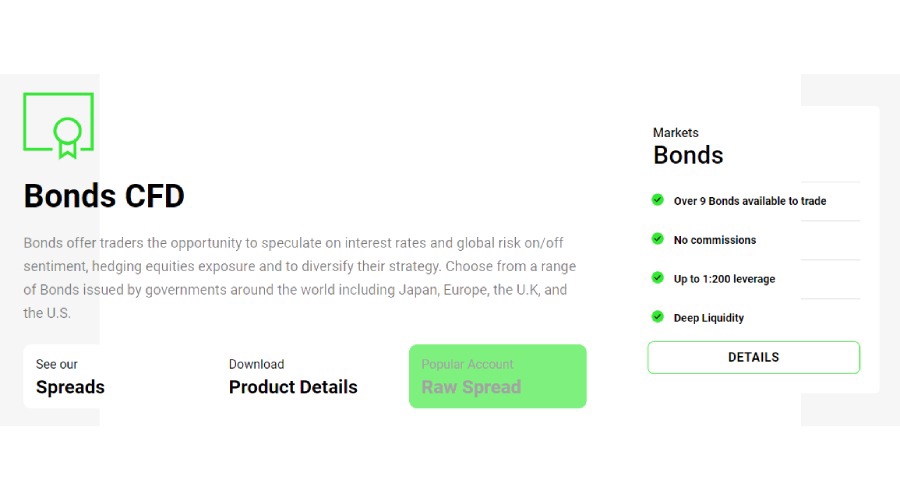Click the small "See our" label

pyautogui.click(x=57, y=364)
